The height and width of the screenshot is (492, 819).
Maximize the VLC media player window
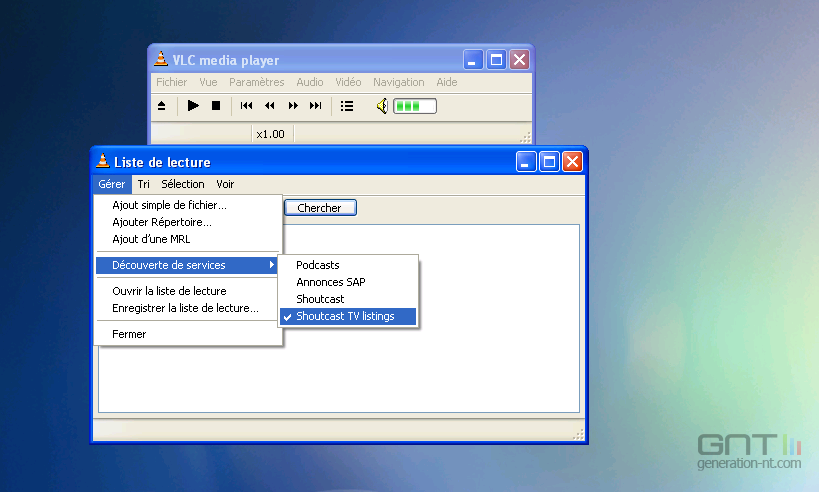click(496, 60)
